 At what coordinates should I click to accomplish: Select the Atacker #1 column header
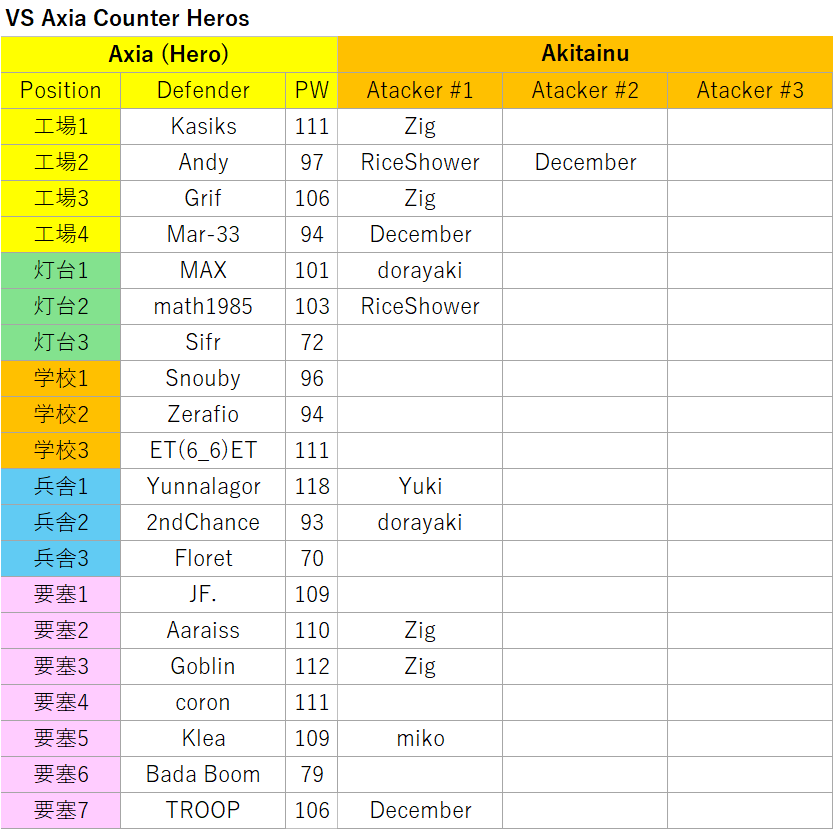[420, 90]
